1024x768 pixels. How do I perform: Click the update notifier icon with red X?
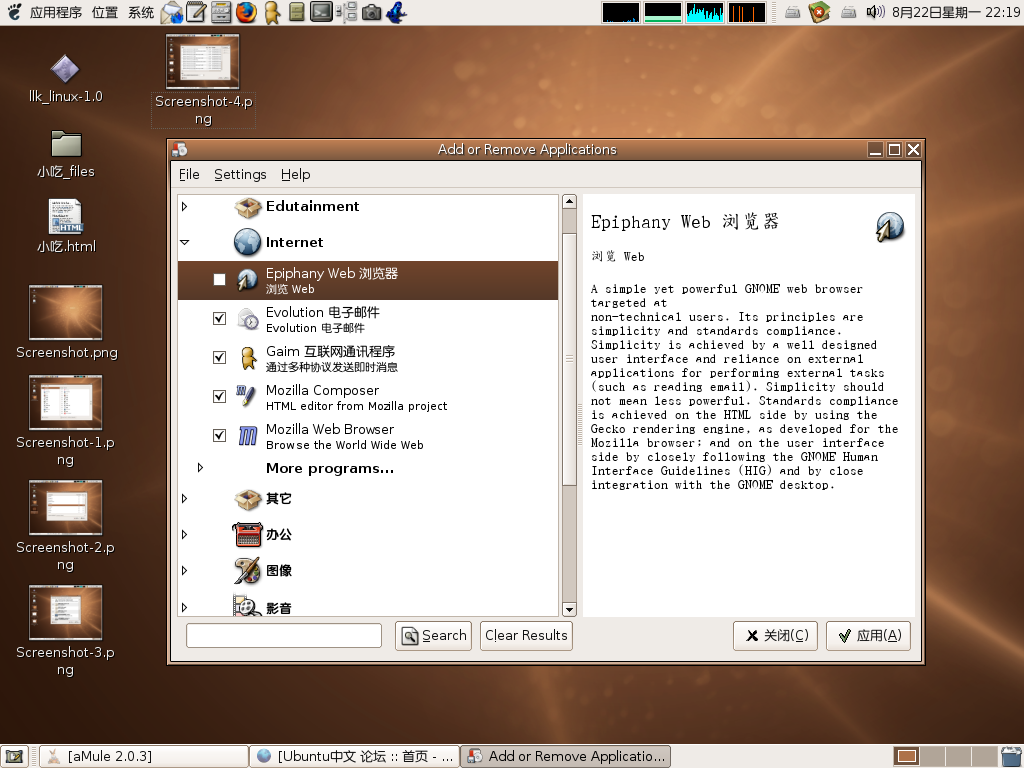point(818,12)
